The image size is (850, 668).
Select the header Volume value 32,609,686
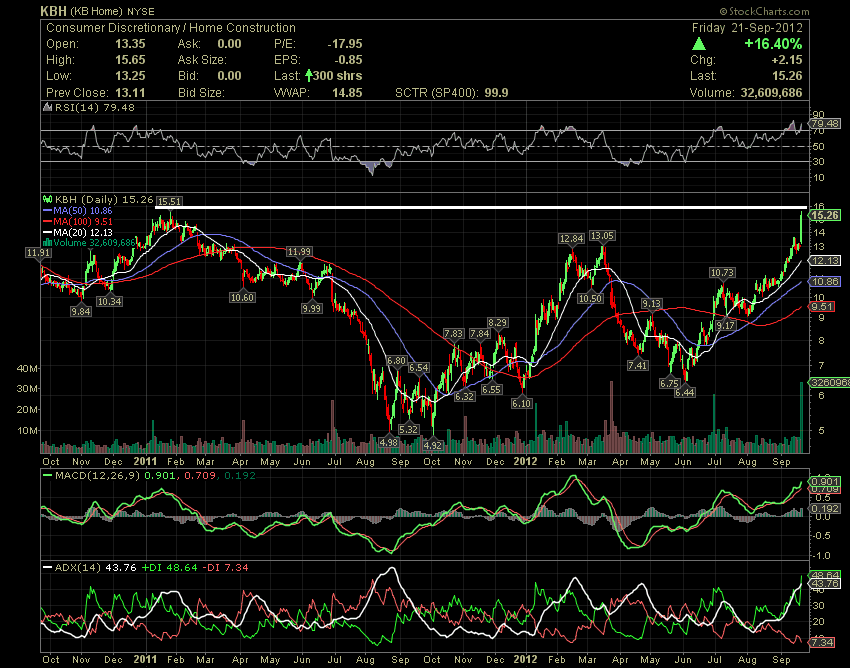pyautogui.click(x=771, y=92)
